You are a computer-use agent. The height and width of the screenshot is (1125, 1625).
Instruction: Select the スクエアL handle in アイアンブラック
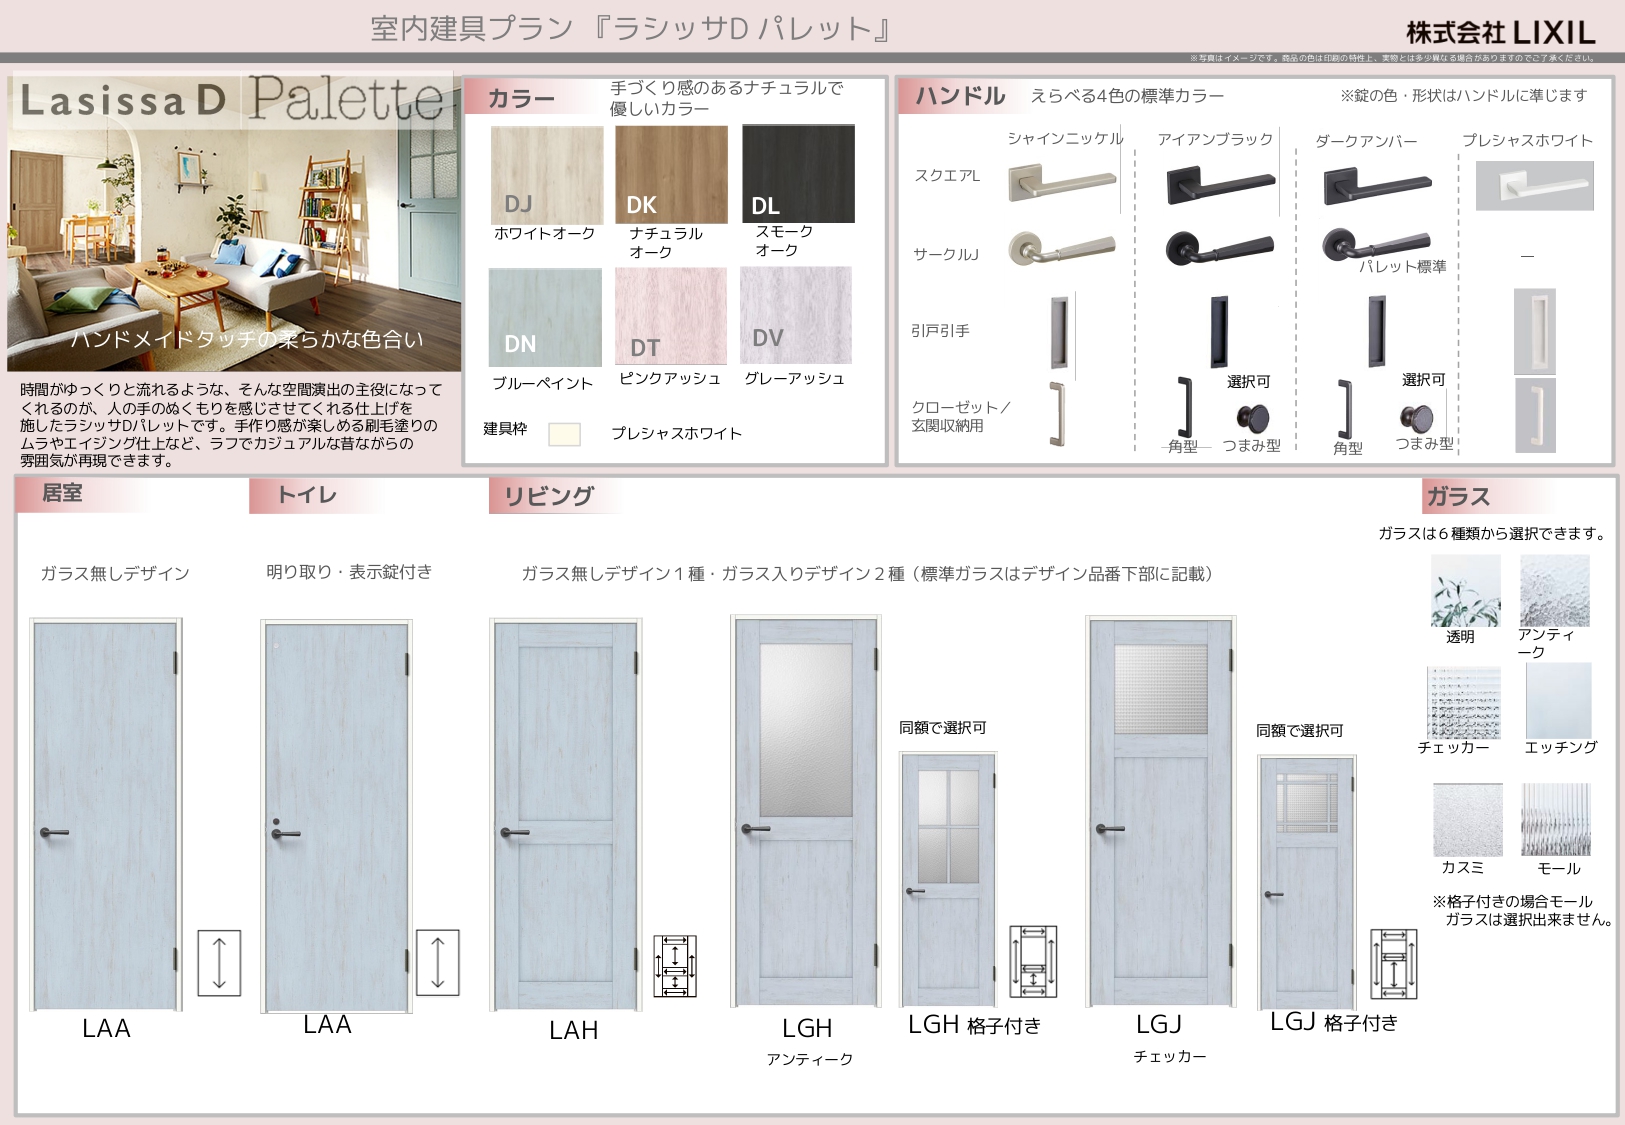(x=1221, y=186)
